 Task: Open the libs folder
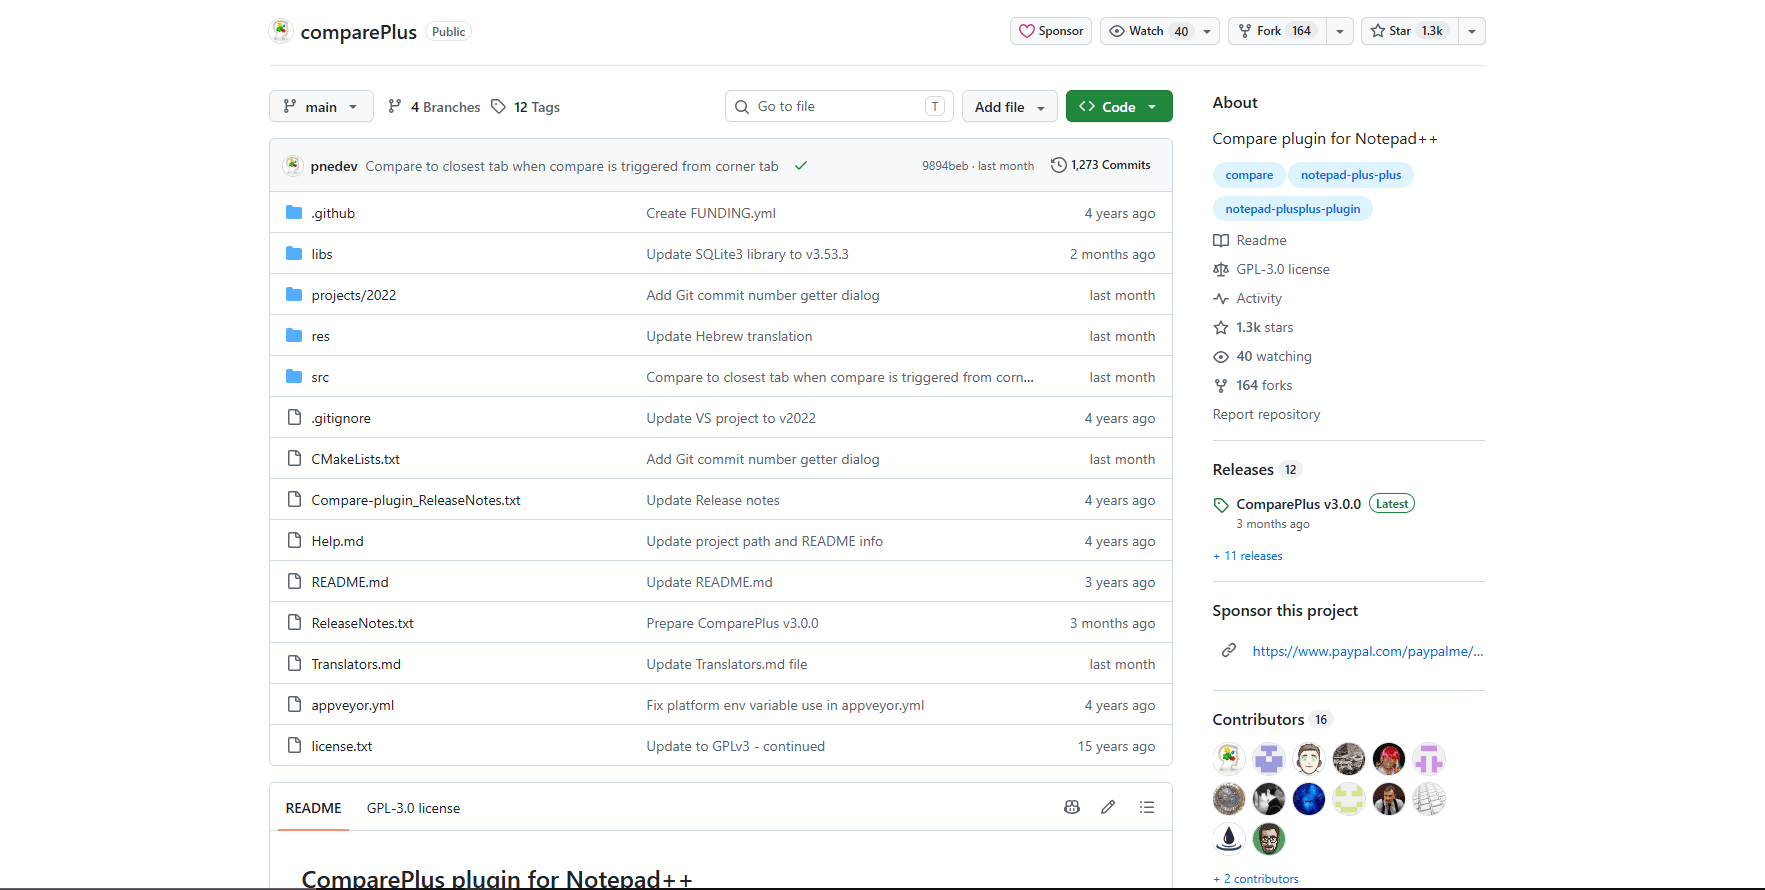[322, 254]
